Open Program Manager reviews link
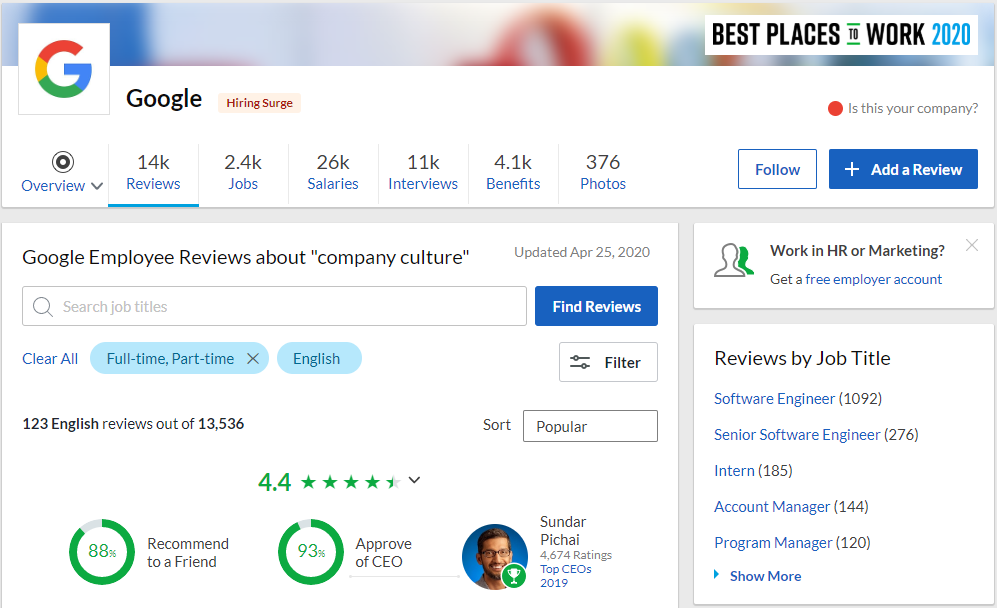 click(773, 542)
